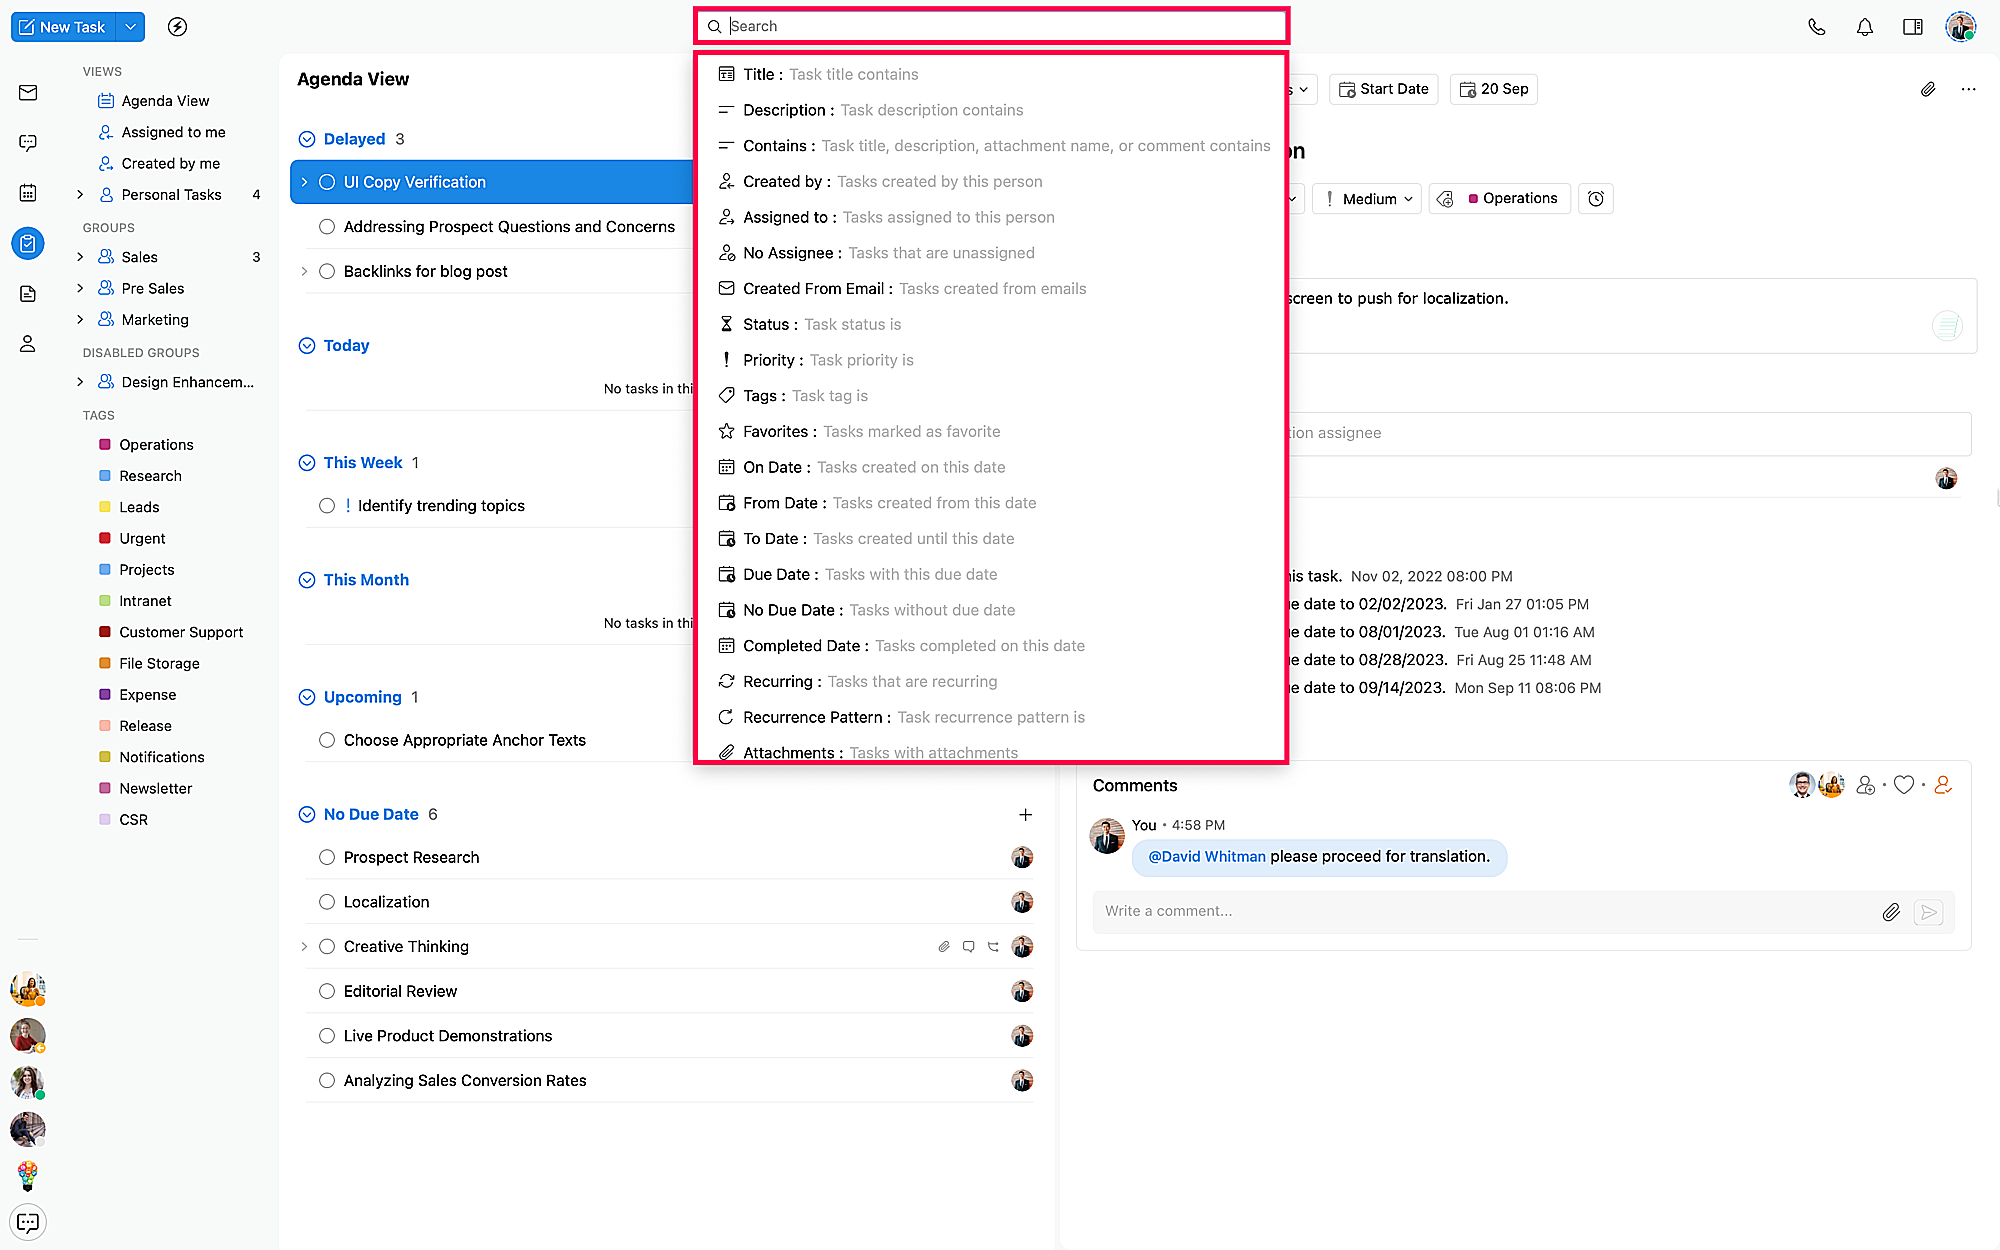Screen dimensions: 2000x1250
Task: Open the mail icon in left sidebar
Action: [x=28, y=93]
